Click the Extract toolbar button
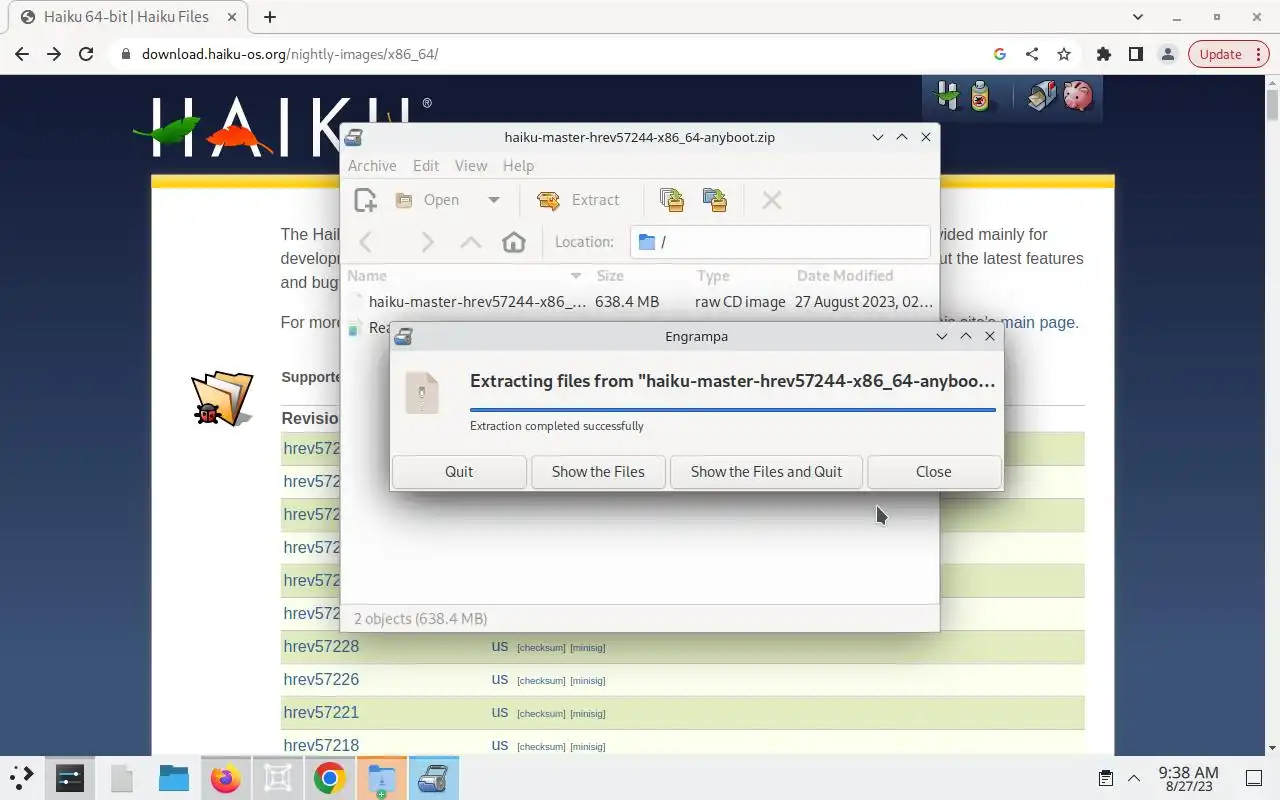 coord(579,200)
